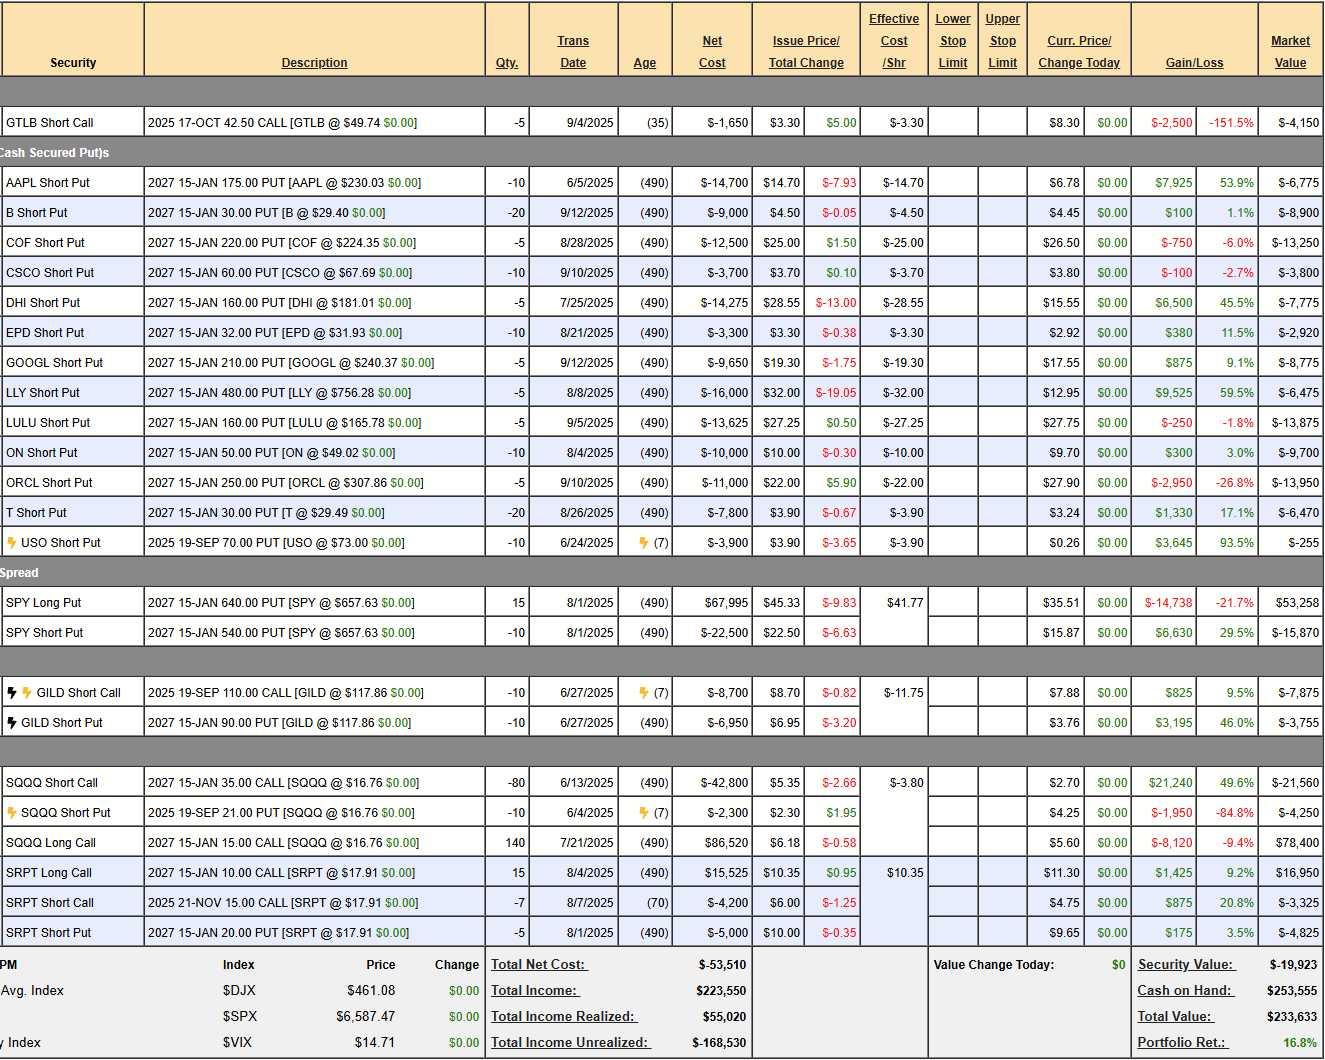
Task: Click the Age lightning icon in GILD Short Call row
Action: (644, 693)
